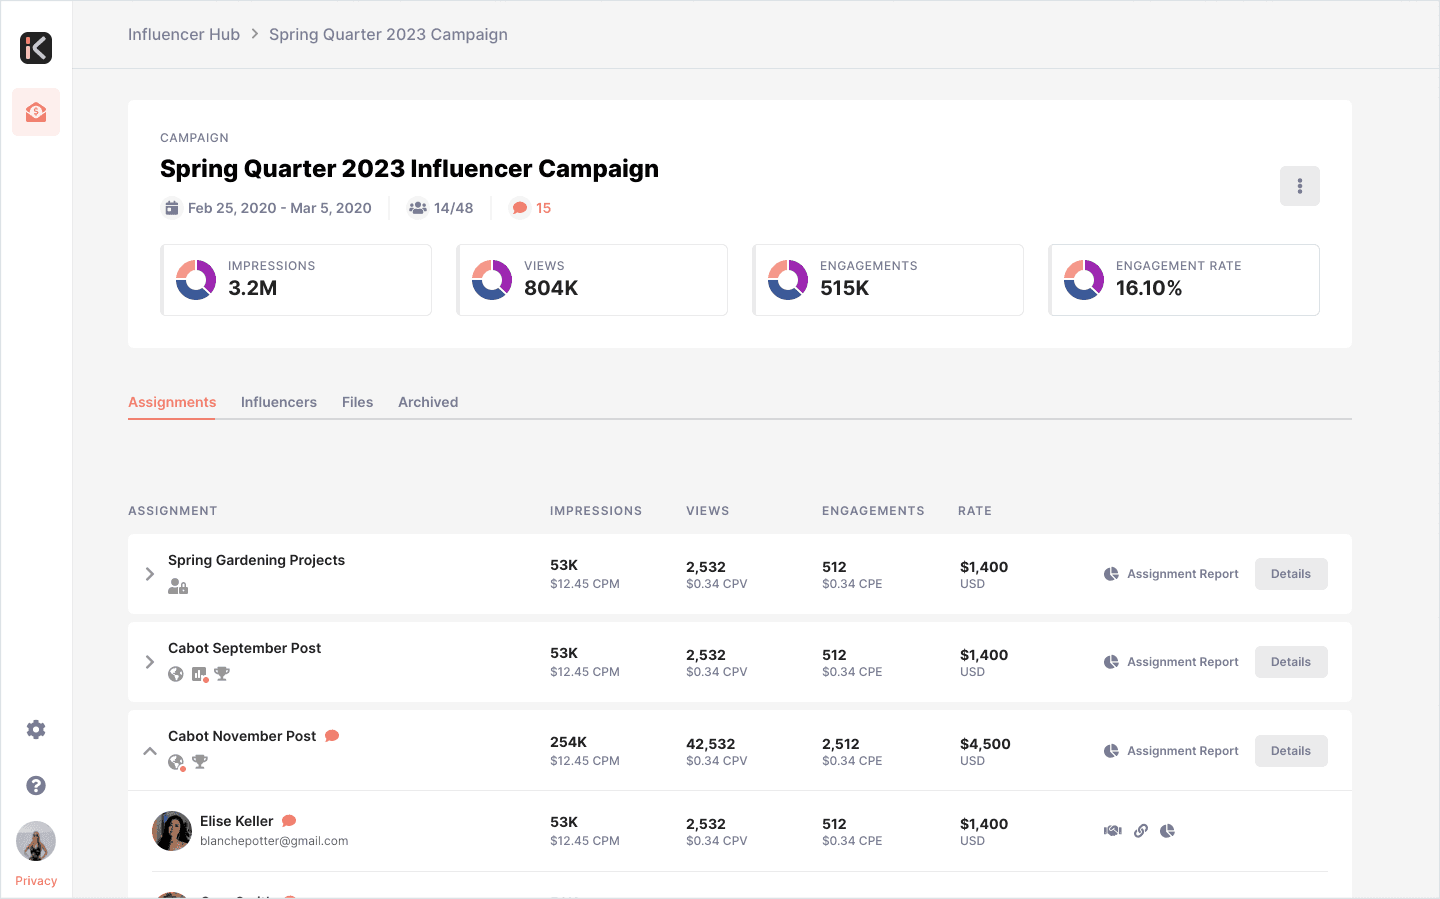Image resolution: width=1440 pixels, height=899 pixels.
Task: Open settings gear in the sidebar
Action: (36, 730)
